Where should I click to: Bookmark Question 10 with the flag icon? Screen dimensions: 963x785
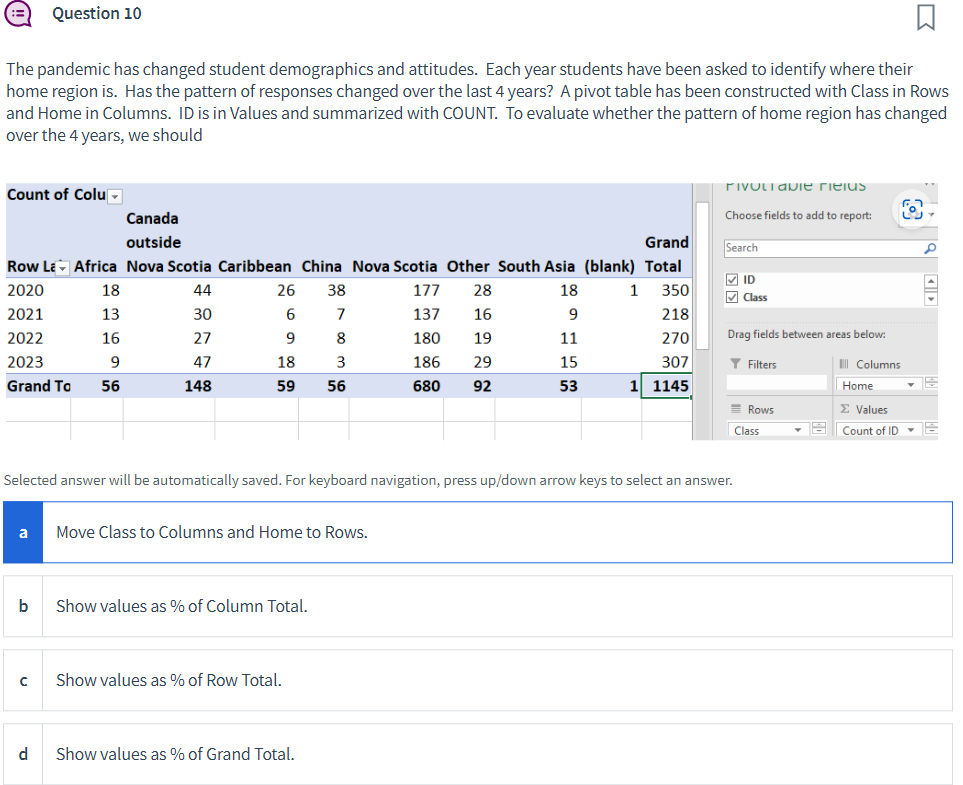click(926, 17)
